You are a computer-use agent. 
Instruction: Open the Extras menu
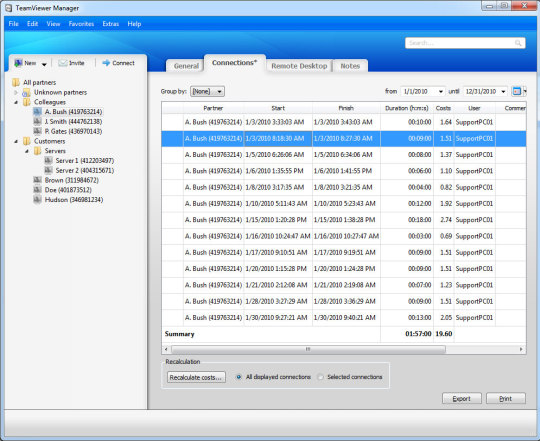click(x=111, y=24)
